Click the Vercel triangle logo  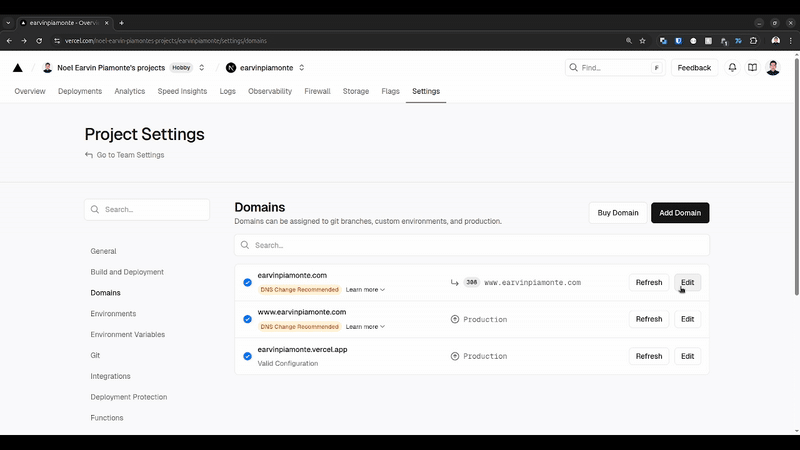tap(17, 68)
